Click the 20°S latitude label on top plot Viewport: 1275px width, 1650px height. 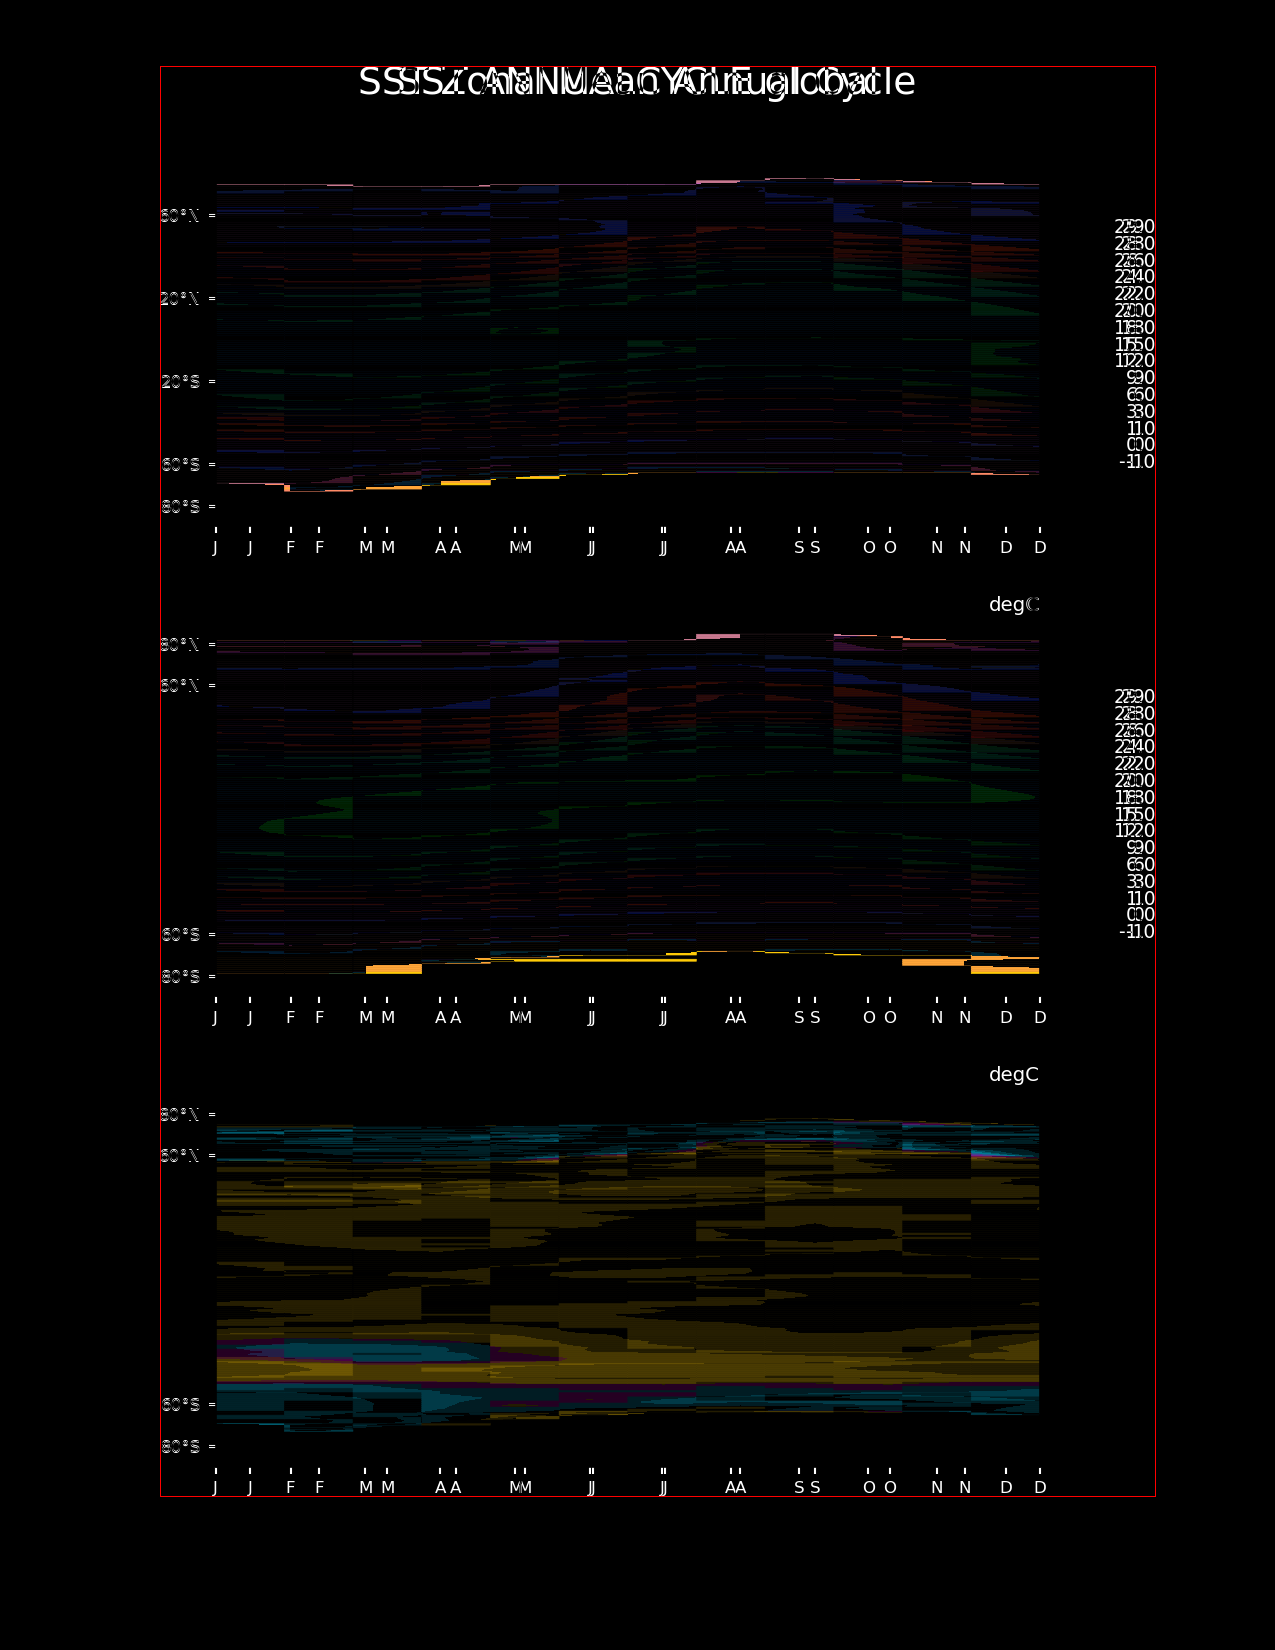coord(180,382)
